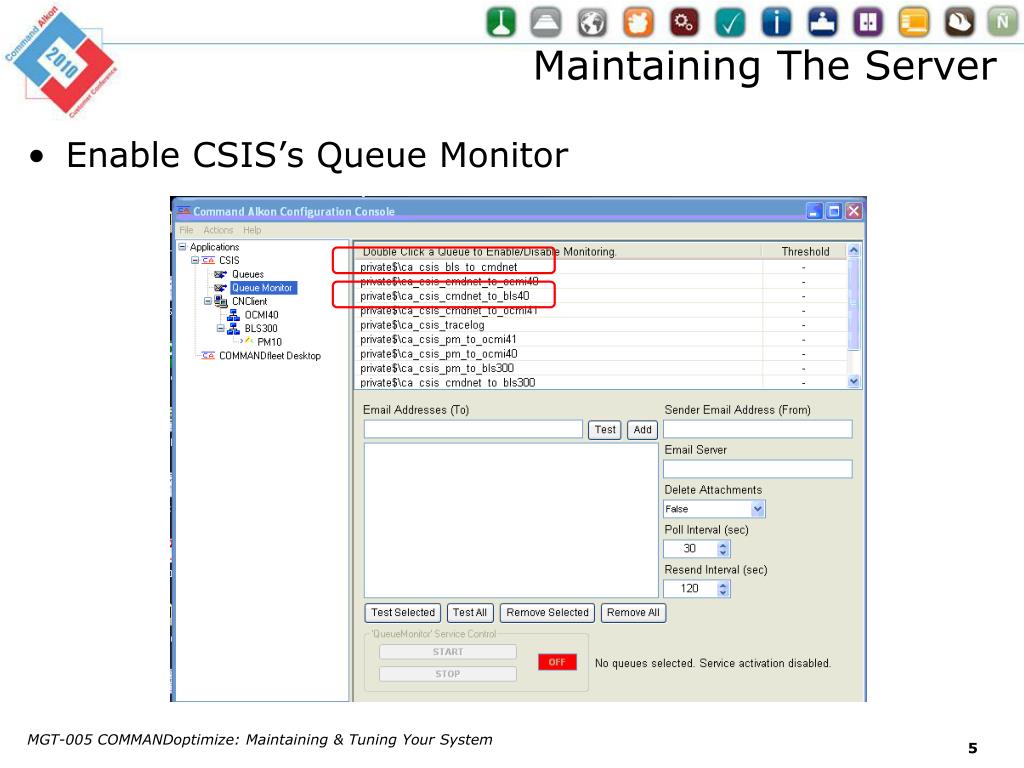Click the Test All button
This screenshot has height=768, width=1024.
pyautogui.click(x=470, y=613)
